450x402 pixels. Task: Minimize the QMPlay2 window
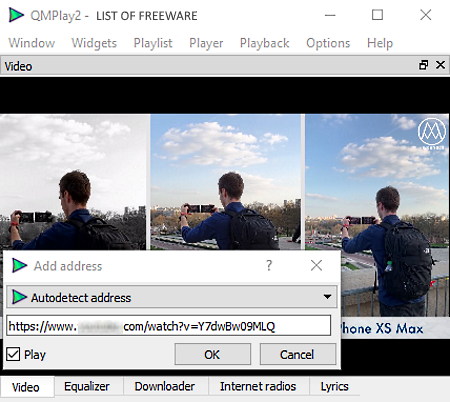[x=330, y=15]
